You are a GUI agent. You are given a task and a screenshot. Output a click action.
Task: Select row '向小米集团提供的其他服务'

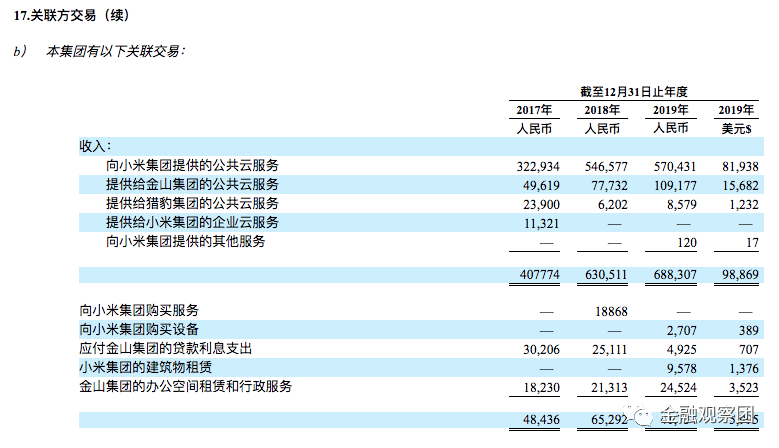pos(185,241)
